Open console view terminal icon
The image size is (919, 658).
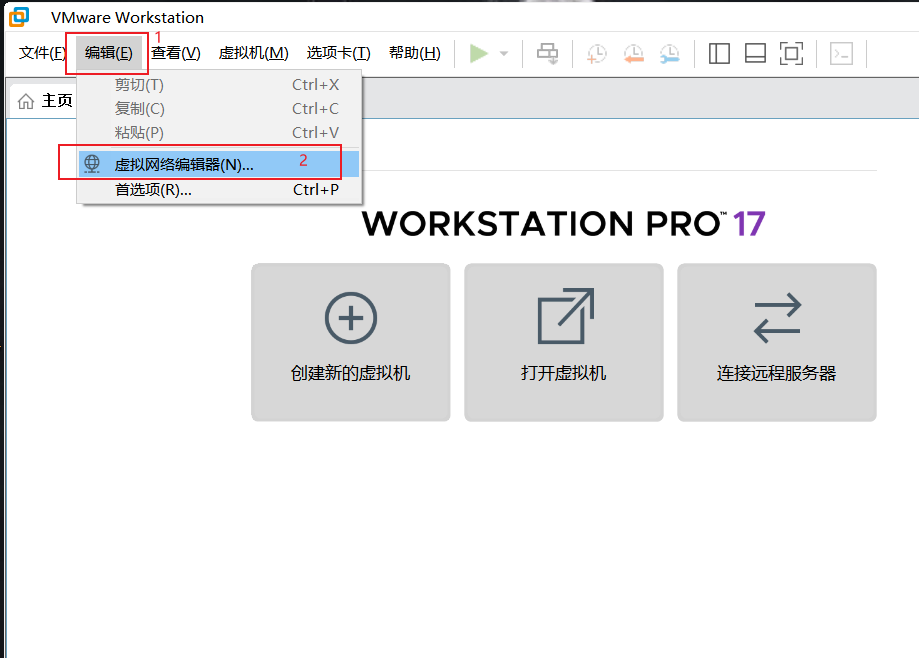tap(842, 53)
